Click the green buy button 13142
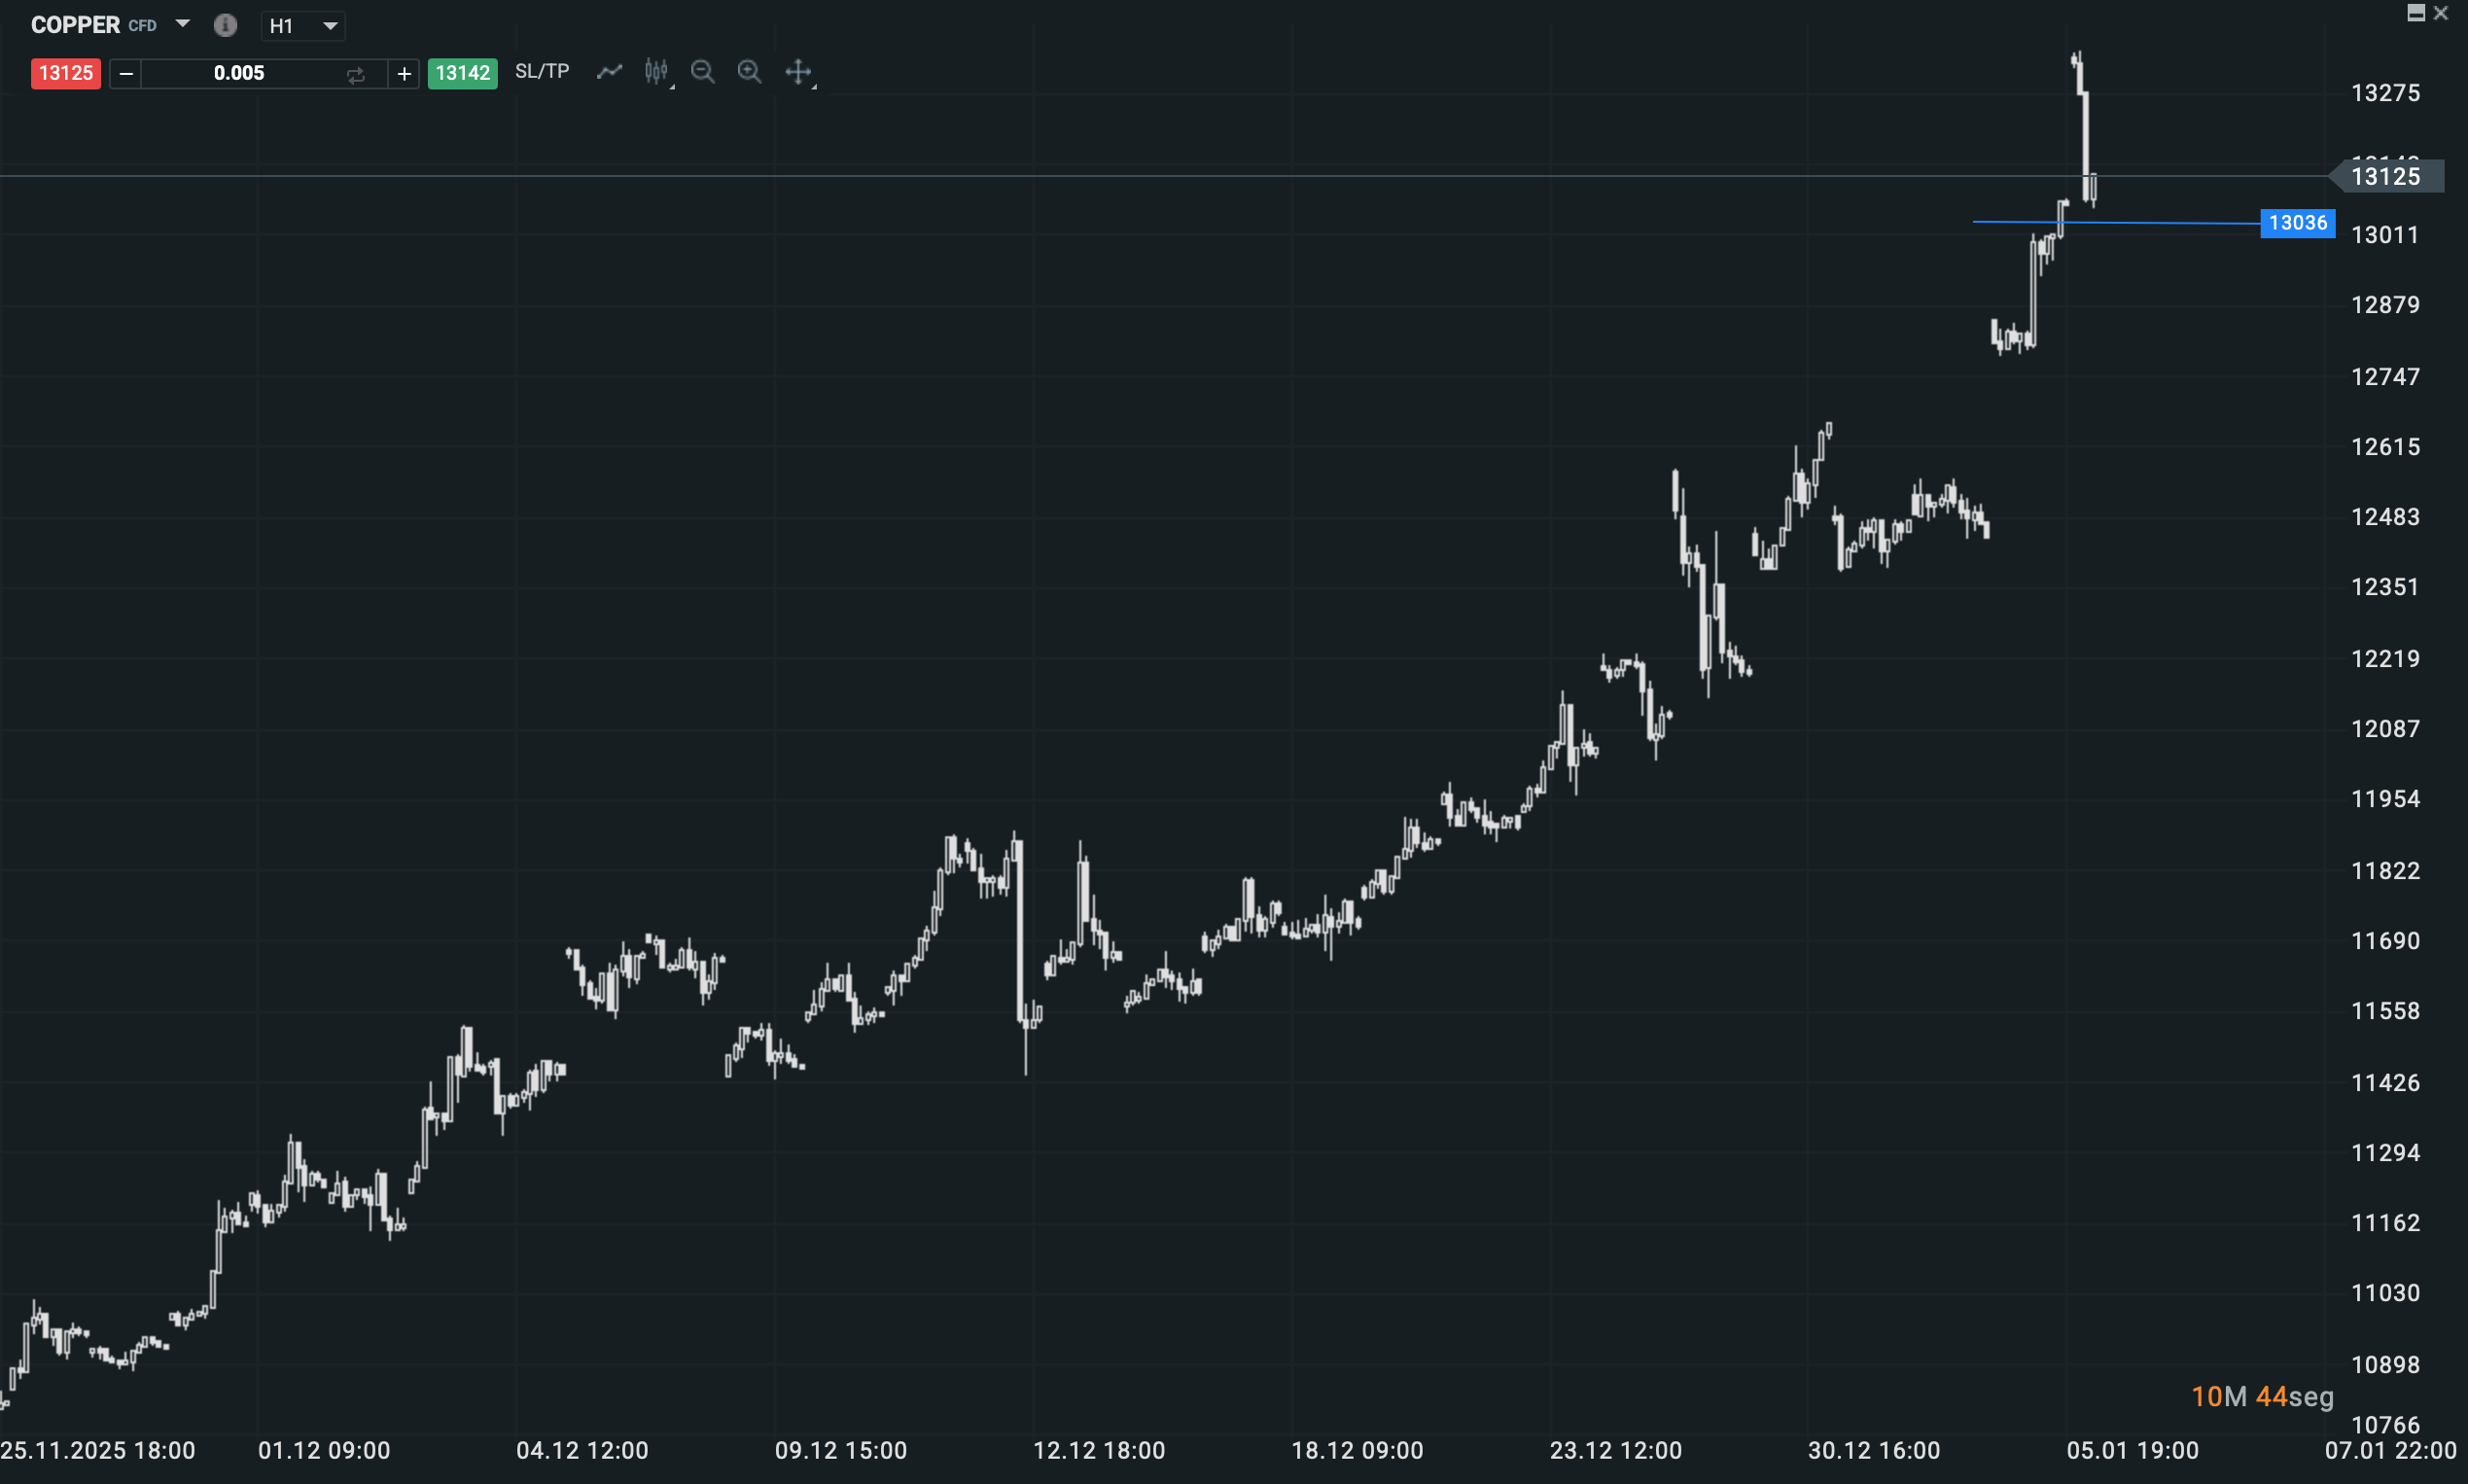This screenshot has width=2468, height=1484. [462, 74]
